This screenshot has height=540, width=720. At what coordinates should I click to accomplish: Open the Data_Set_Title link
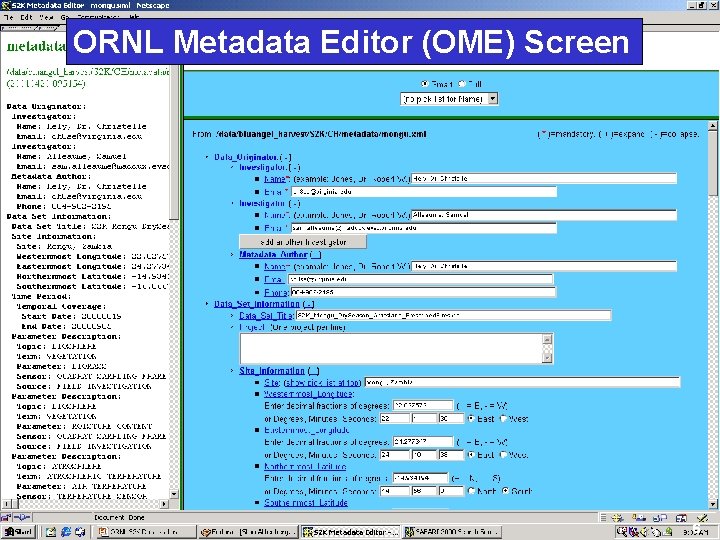[266, 315]
